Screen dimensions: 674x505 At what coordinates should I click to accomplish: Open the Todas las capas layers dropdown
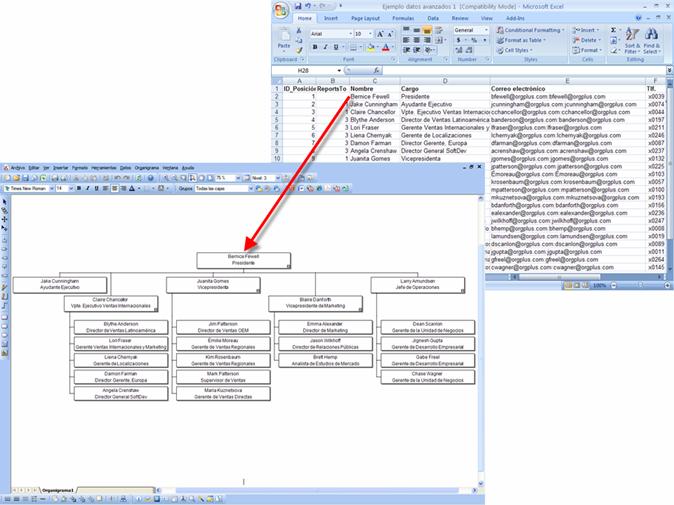pyautogui.click(x=251, y=189)
